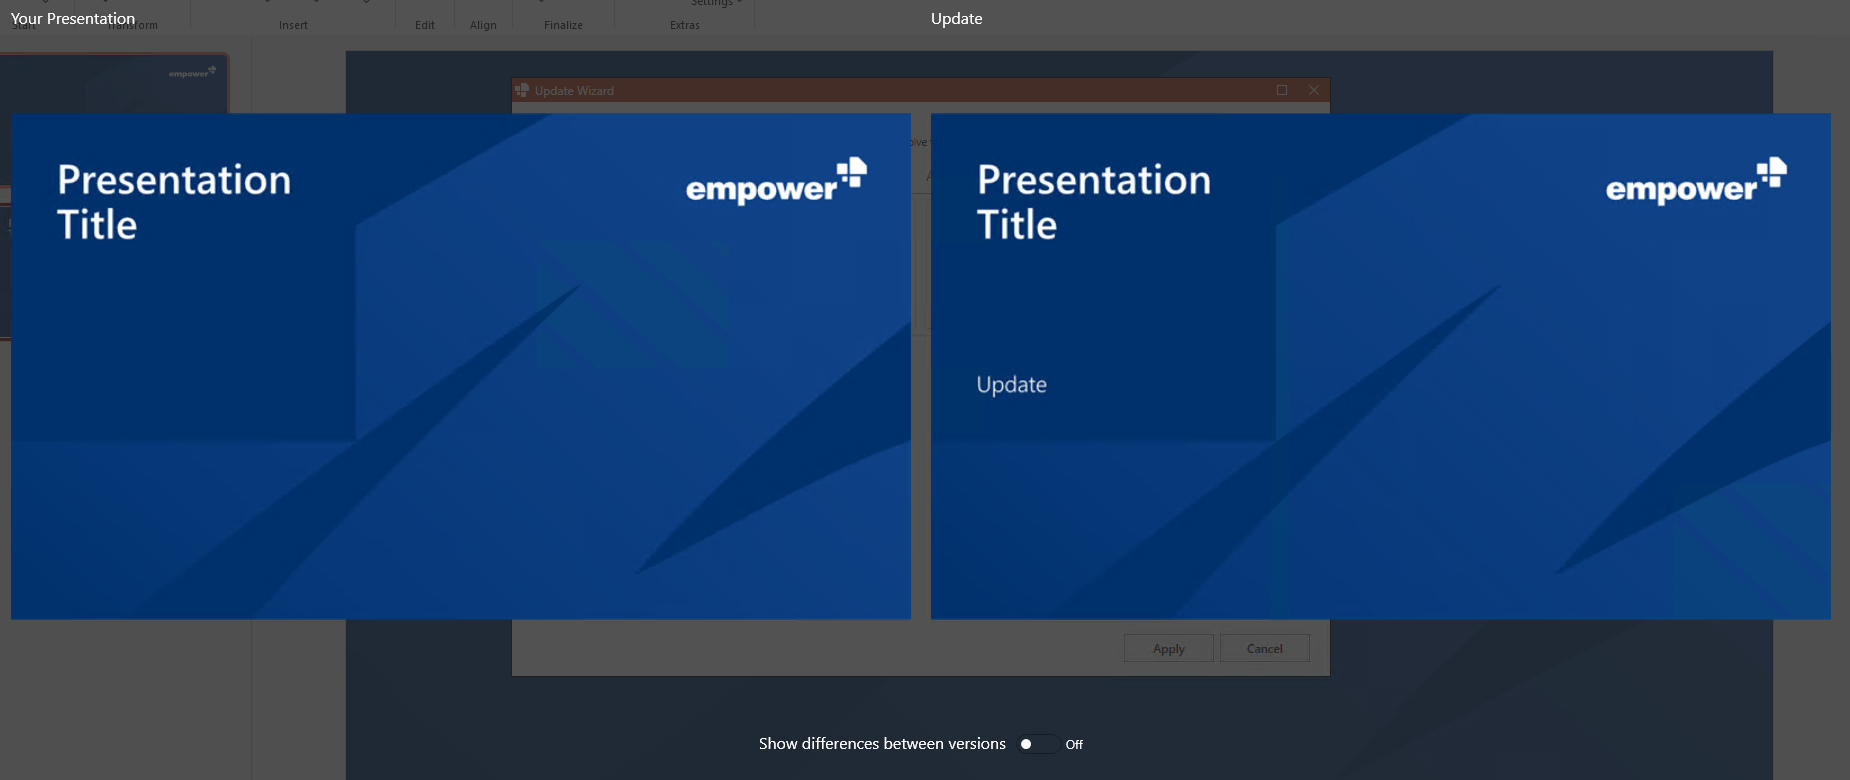1850x780 pixels.
Task: Click the 'Update' subtitle text on right slide
Action: [1012, 385]
